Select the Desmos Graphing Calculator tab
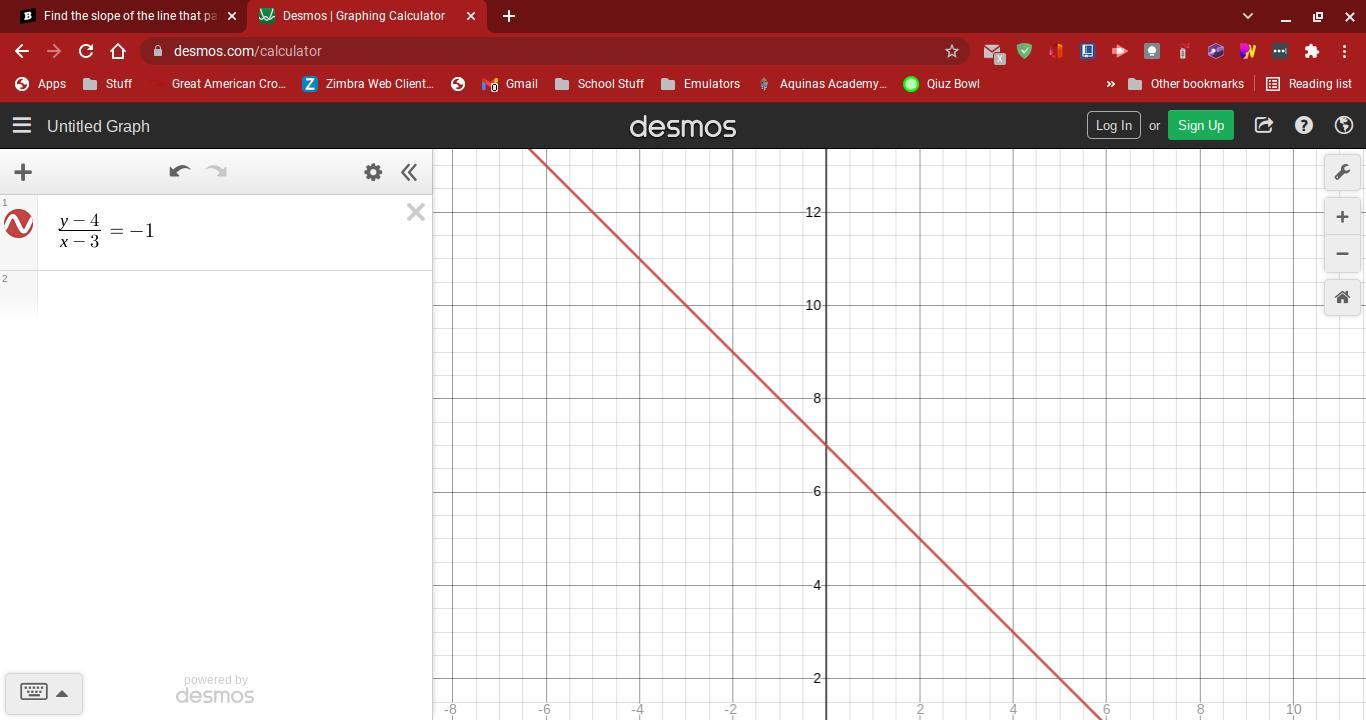Image resolution: width=1366 pixels, height=720 pixels. coord(363,16)
